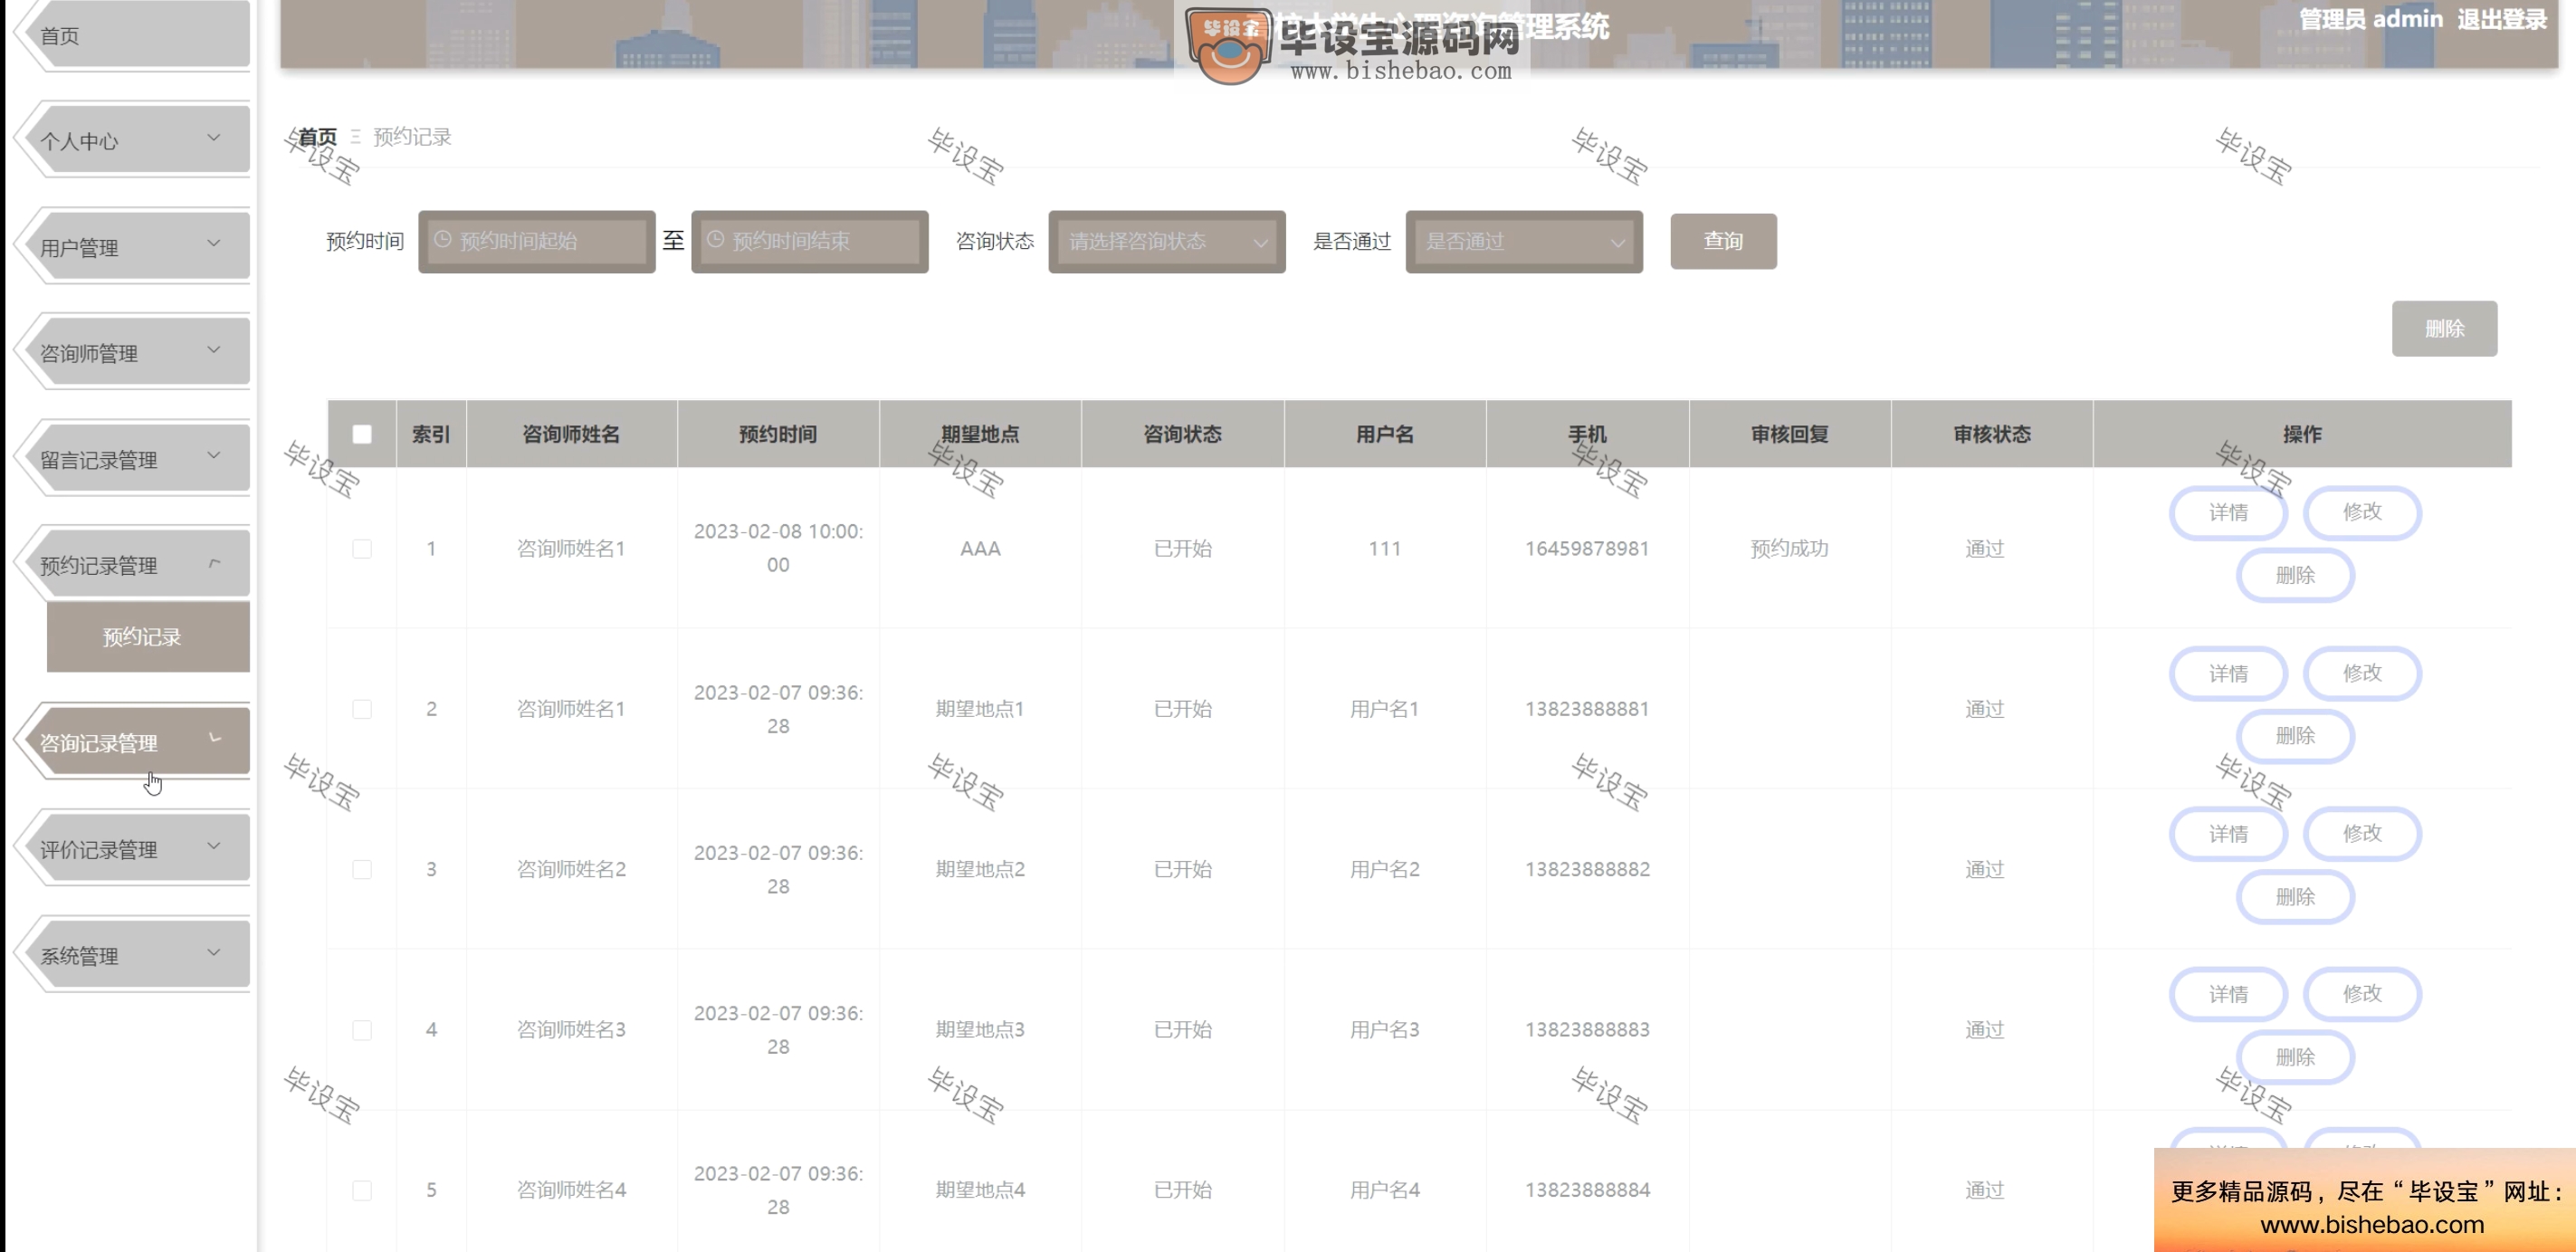Screen dimensions: 2576x1252
Task: Click the 预约时间起始 input field
Action: [x=537, y=241]
